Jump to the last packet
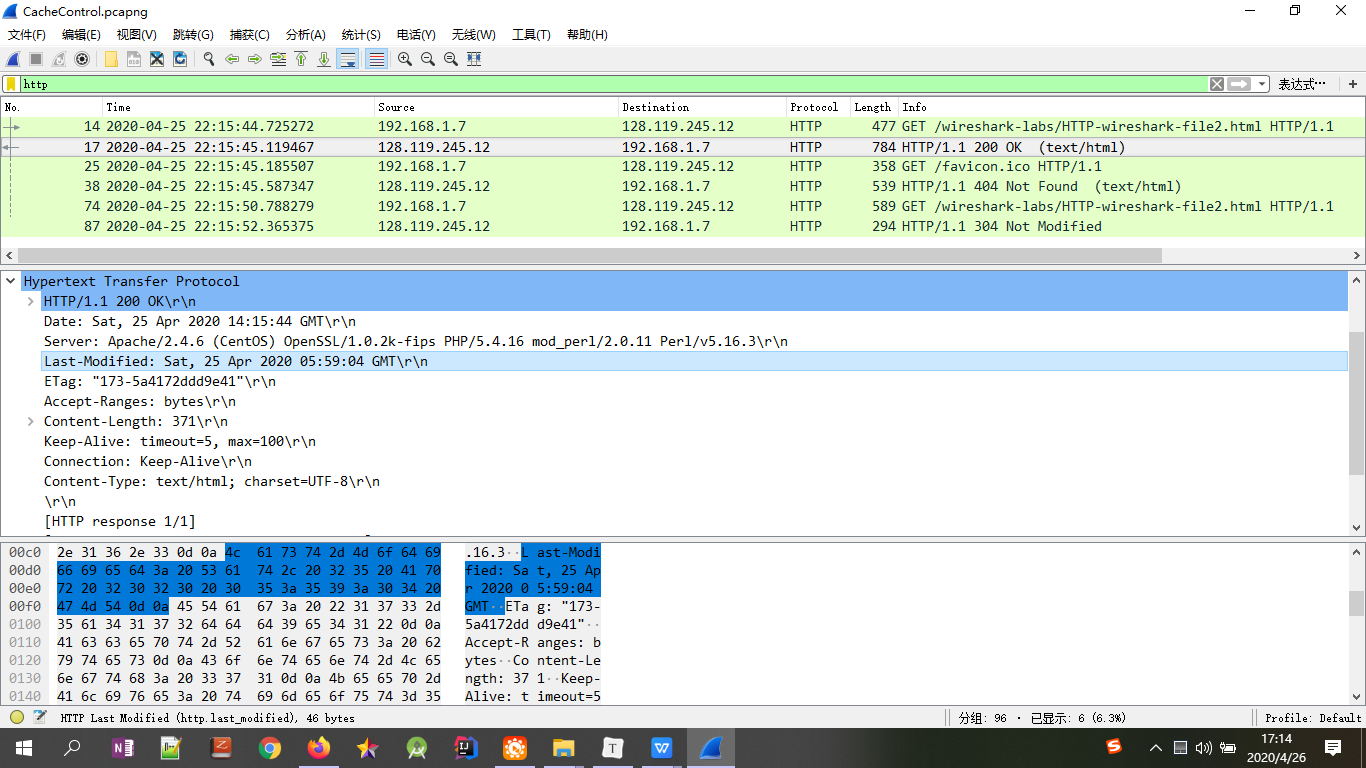1366x768 pixels. pyautogui.click(x=324, y=59)
